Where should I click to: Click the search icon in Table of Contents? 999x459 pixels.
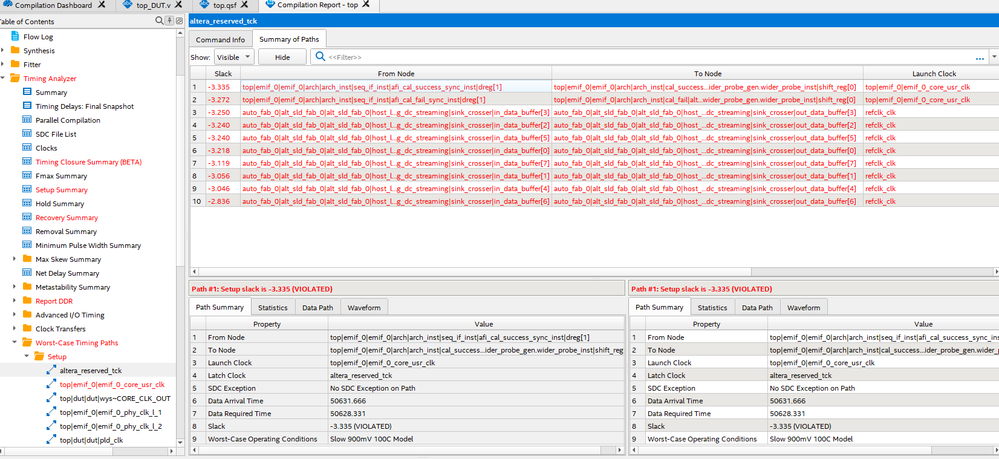(159, 21)
